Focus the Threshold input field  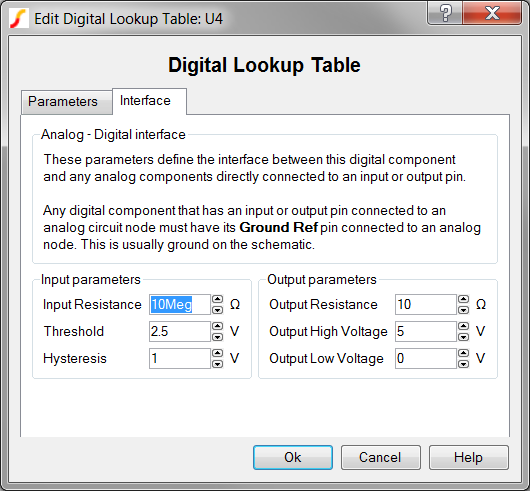click(180, 332)
